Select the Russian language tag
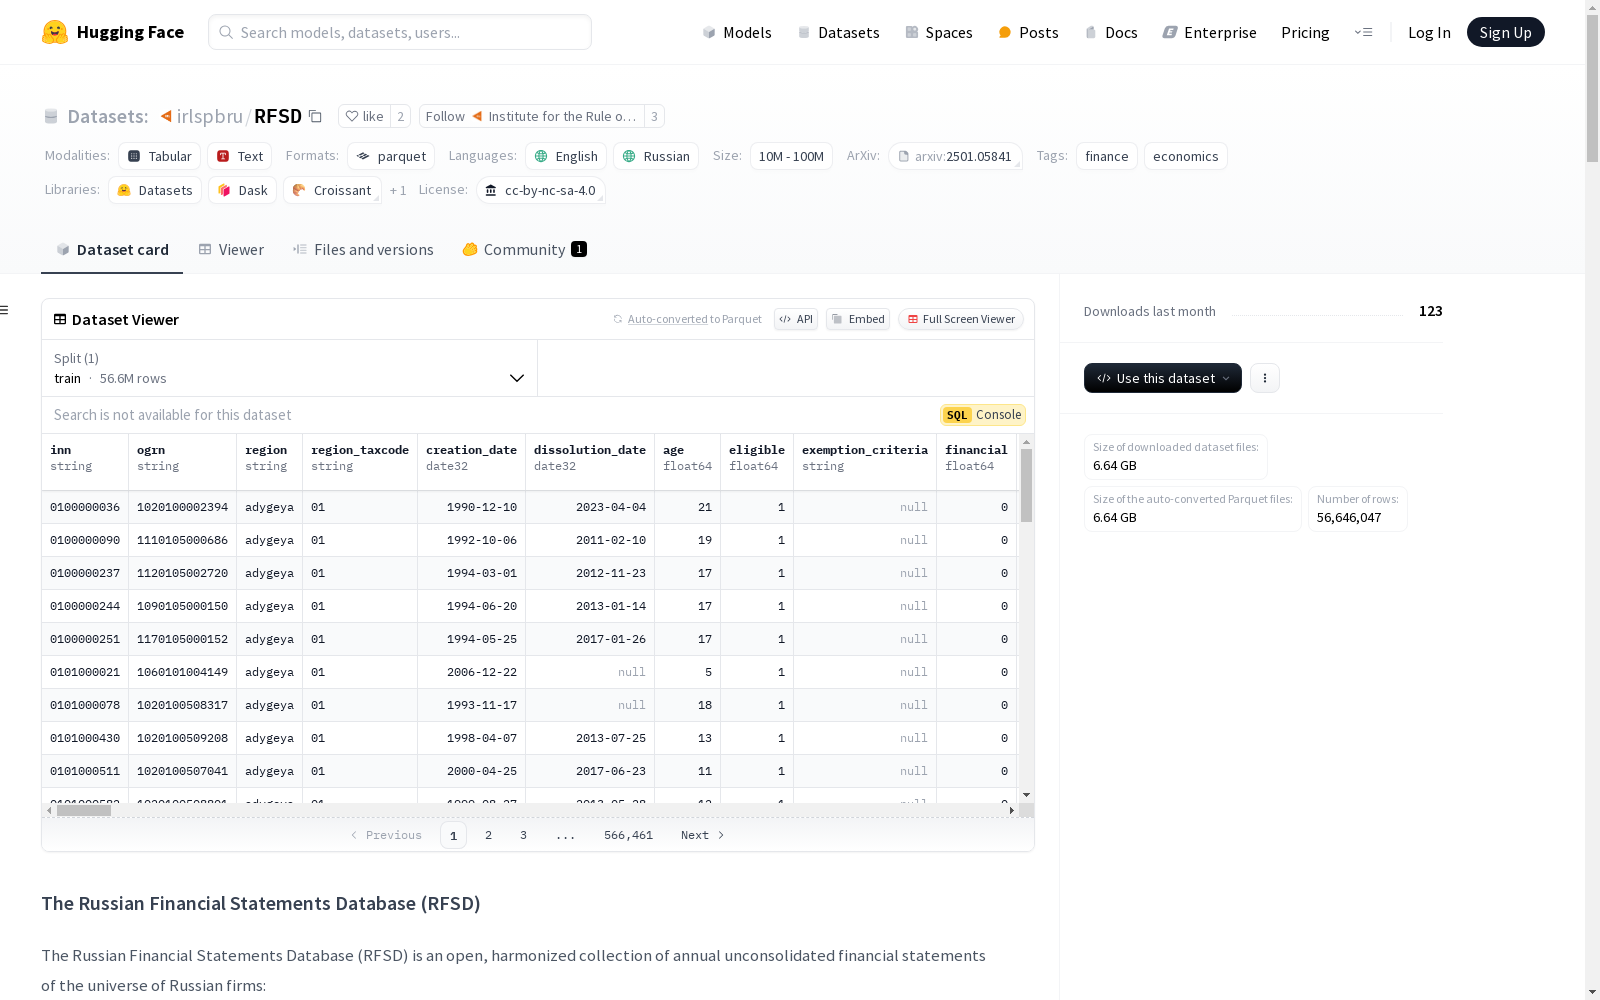Image resolution: width=1600 pixels, height=1000 pixels. click(656, 156)
